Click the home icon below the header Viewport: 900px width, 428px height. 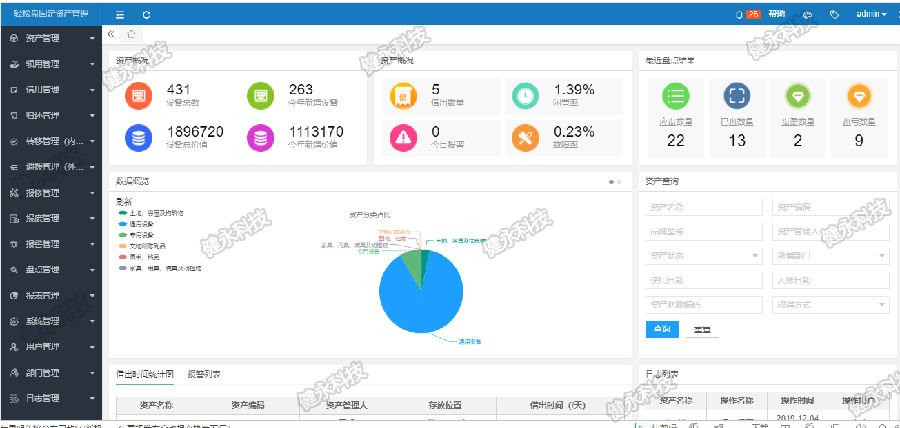(131, 34)
